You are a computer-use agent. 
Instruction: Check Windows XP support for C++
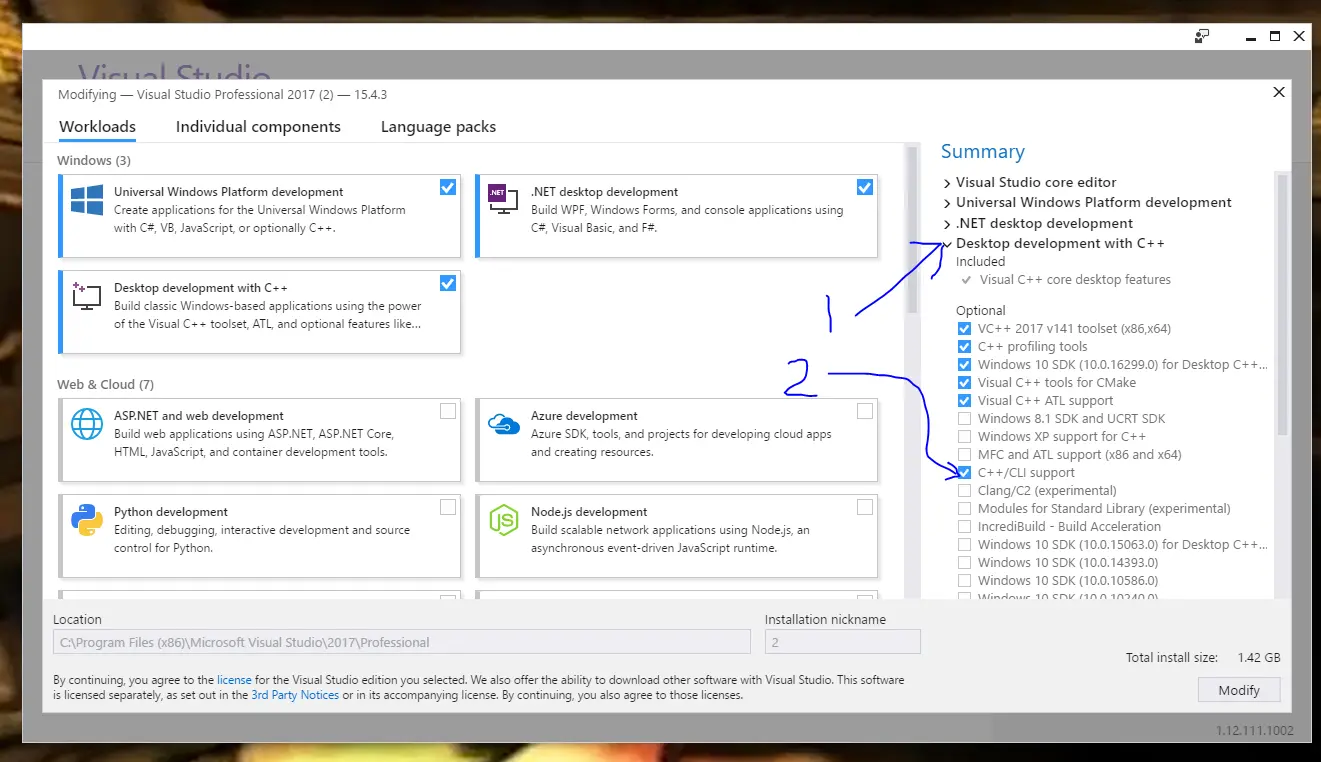(x=964, y=436)
